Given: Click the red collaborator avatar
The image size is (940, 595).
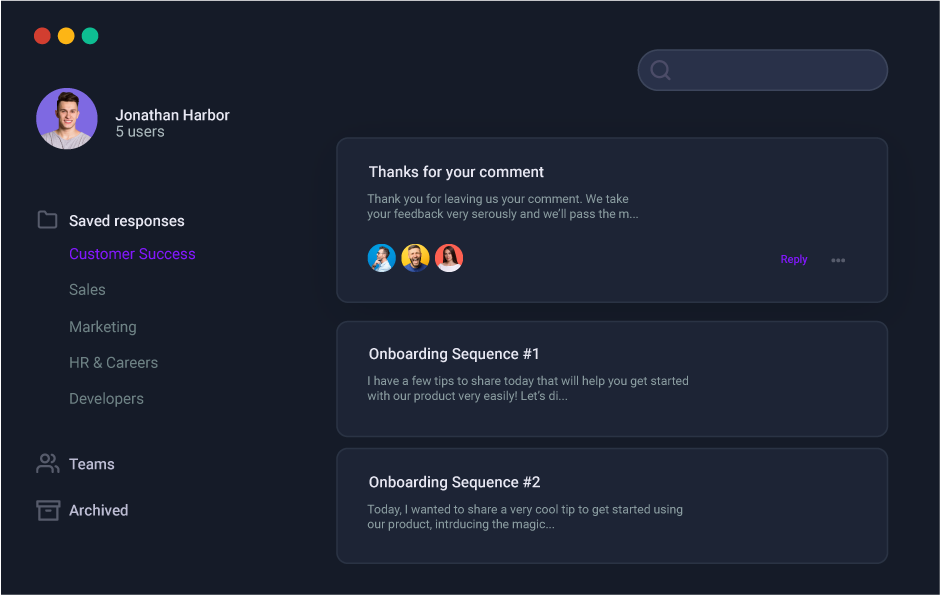Looking at the screenshot, I should click(449, 258).
